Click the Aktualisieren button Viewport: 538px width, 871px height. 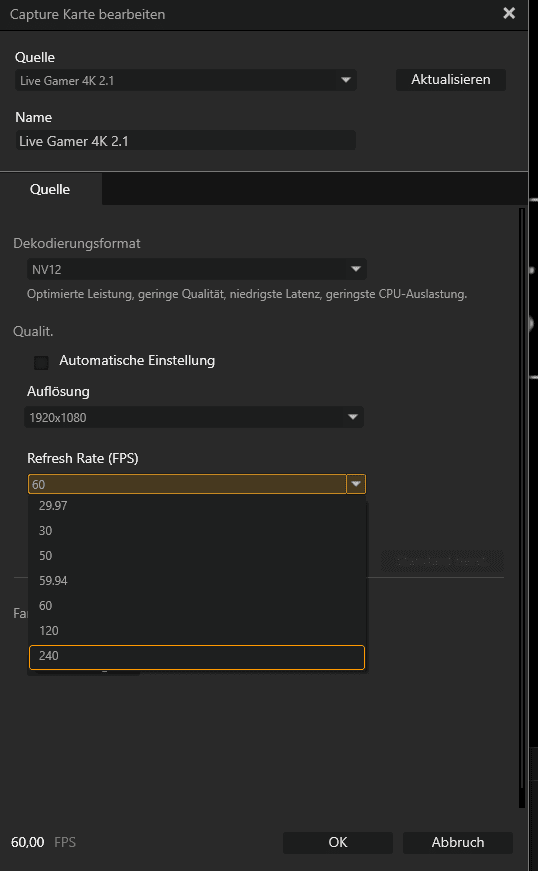tap(450, 79)
